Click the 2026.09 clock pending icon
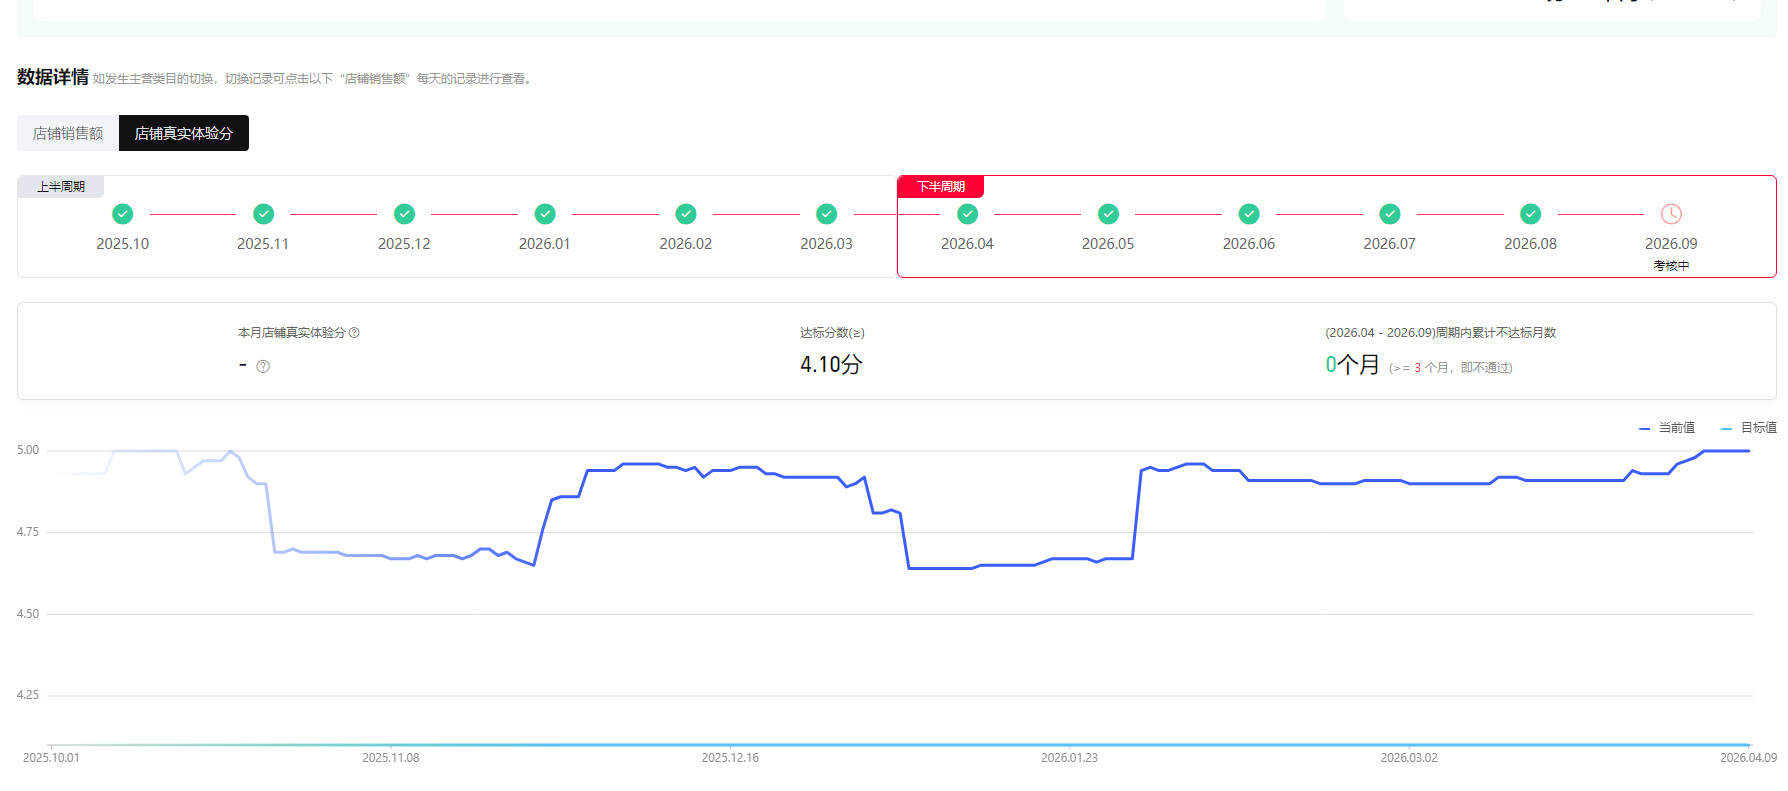The image size is (1788, 791). [x=1671, y=214]
